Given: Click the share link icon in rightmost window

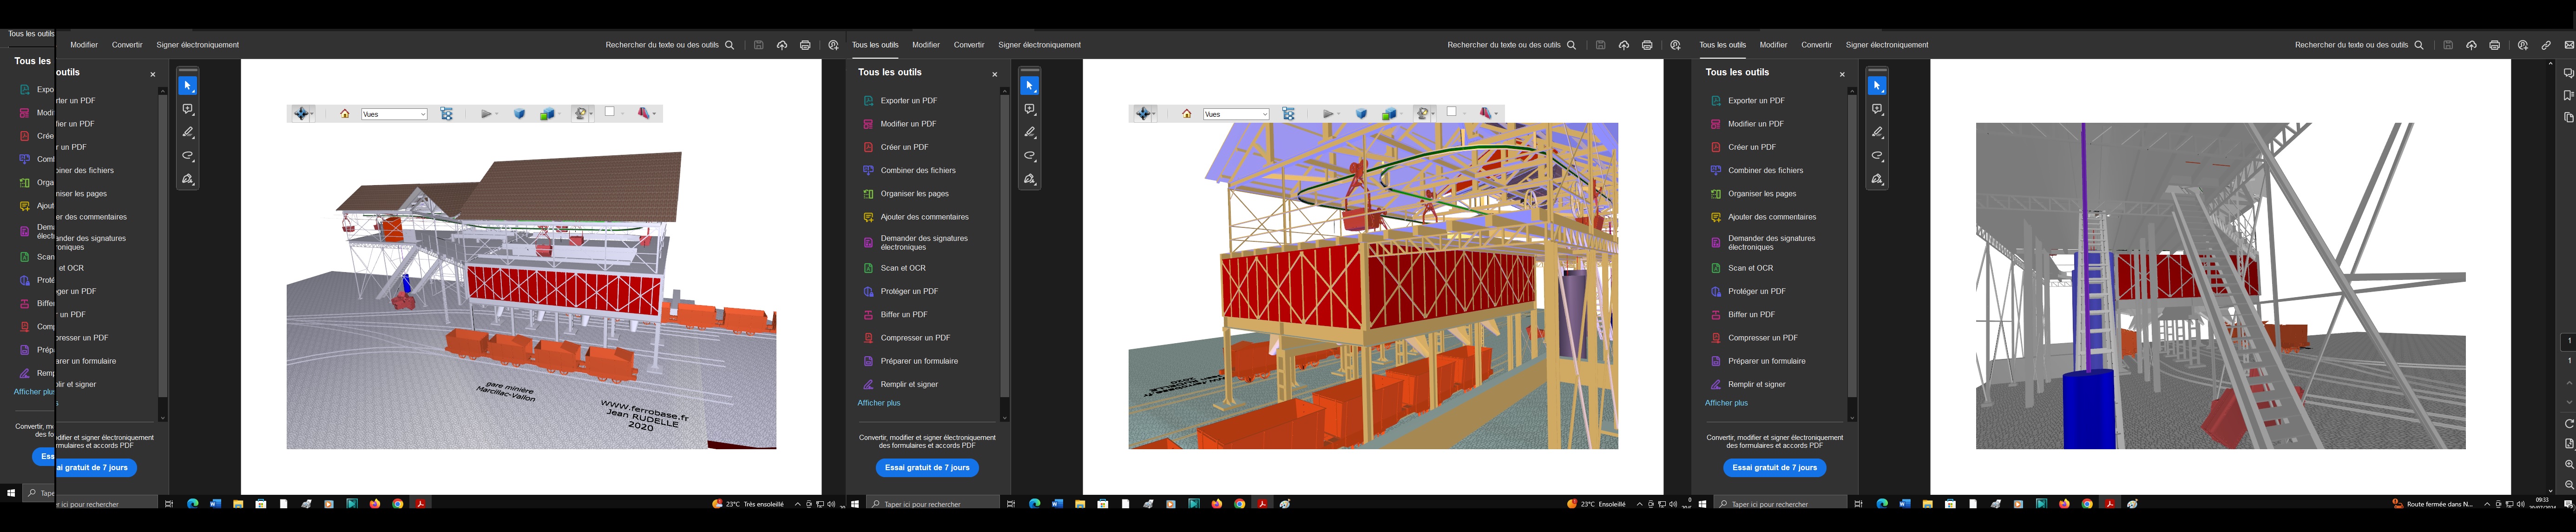Looking at the screenshot, I should tap(2546, 45).
